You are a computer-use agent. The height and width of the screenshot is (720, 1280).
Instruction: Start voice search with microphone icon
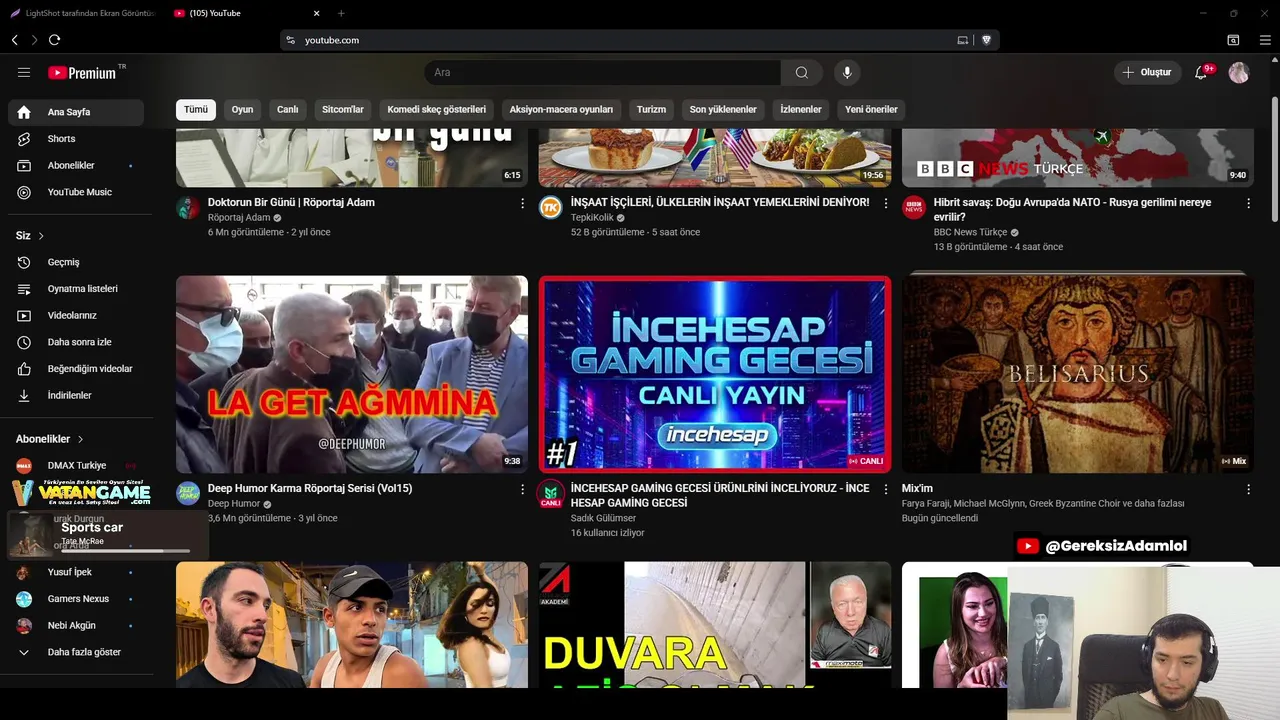click(847, 72)
